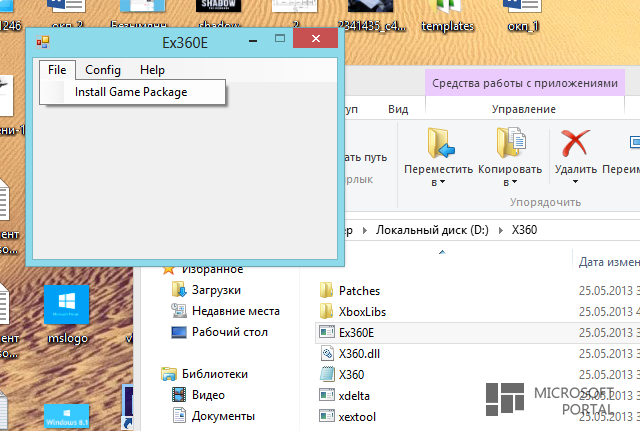Open the Управление ribbon tab in Explorer

(524, 109)
